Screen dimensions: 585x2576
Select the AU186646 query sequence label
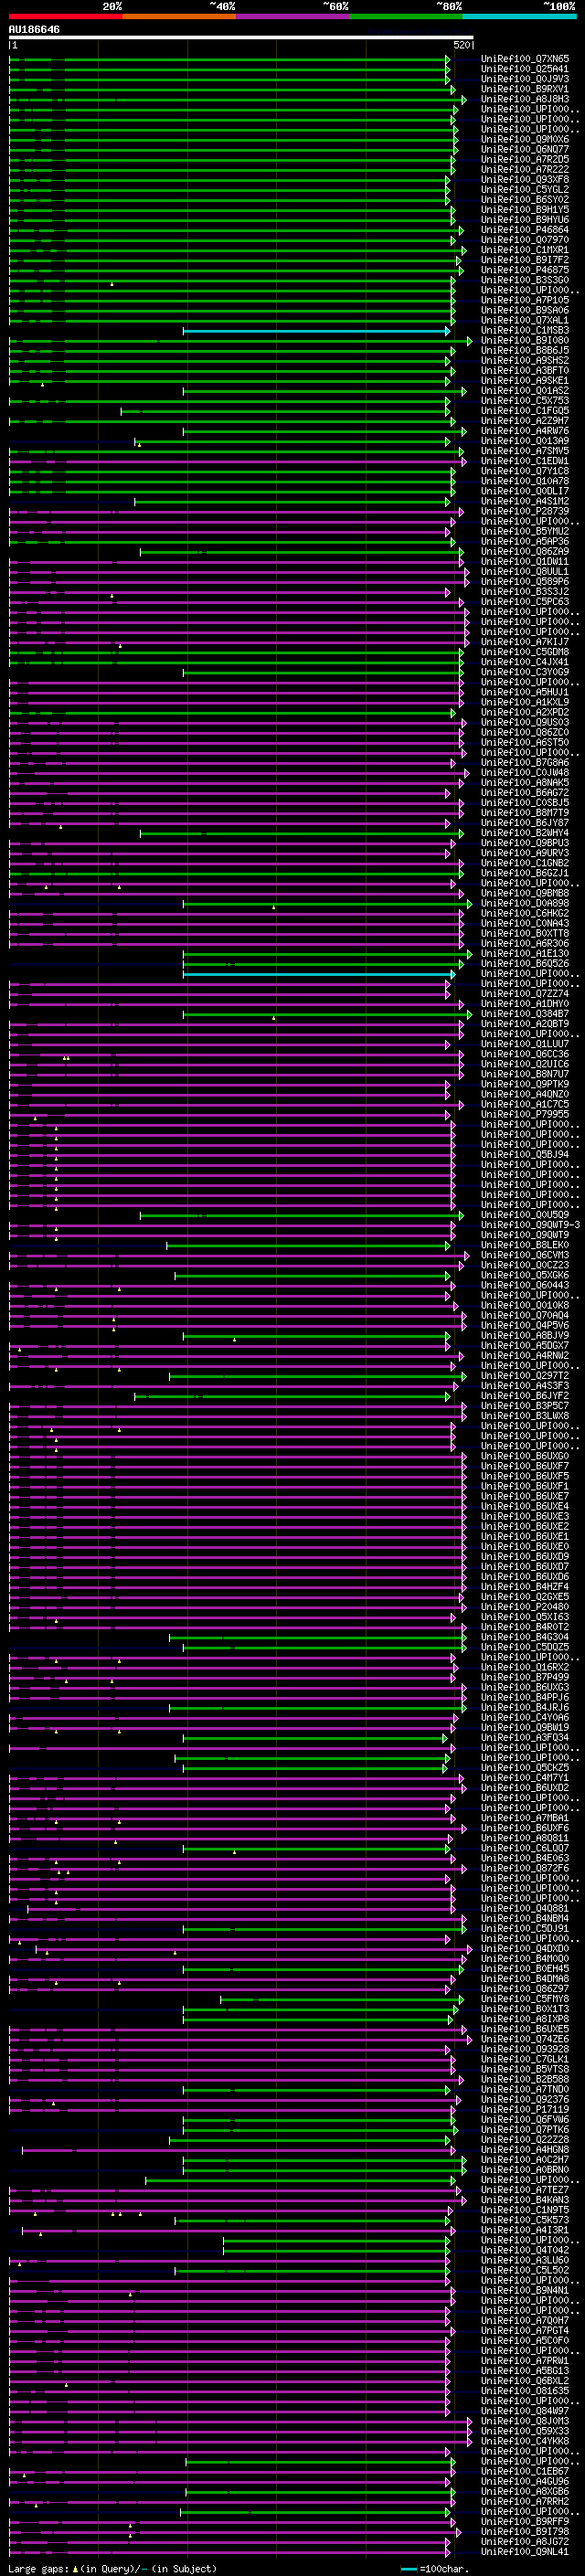click(34, 29)
